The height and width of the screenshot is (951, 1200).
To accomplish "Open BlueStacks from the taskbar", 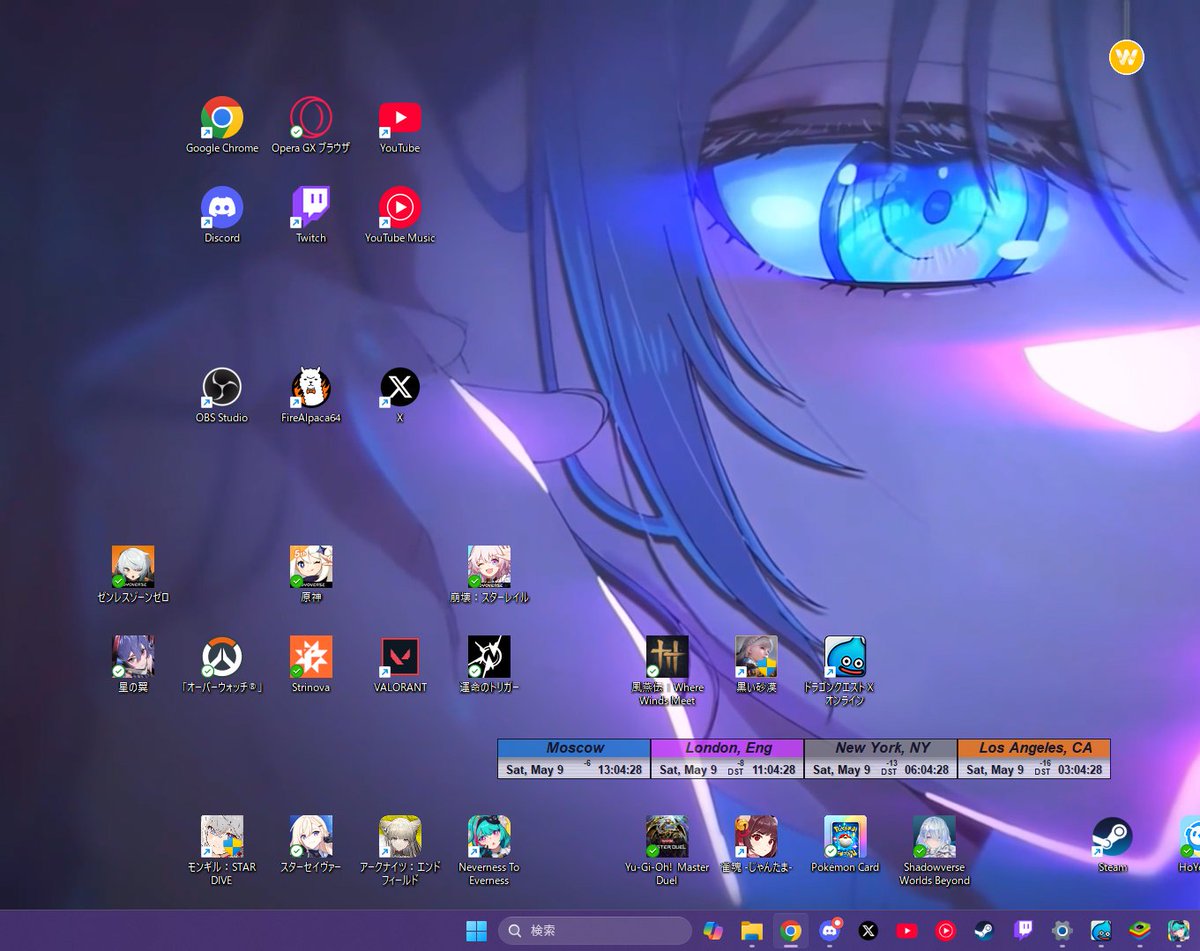I will [x=1140, y=931].
